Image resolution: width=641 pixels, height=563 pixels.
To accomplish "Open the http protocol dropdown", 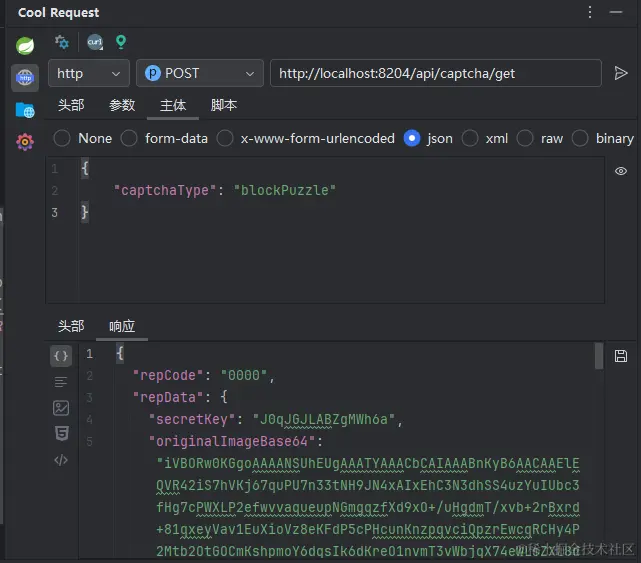I will (89, 73).
